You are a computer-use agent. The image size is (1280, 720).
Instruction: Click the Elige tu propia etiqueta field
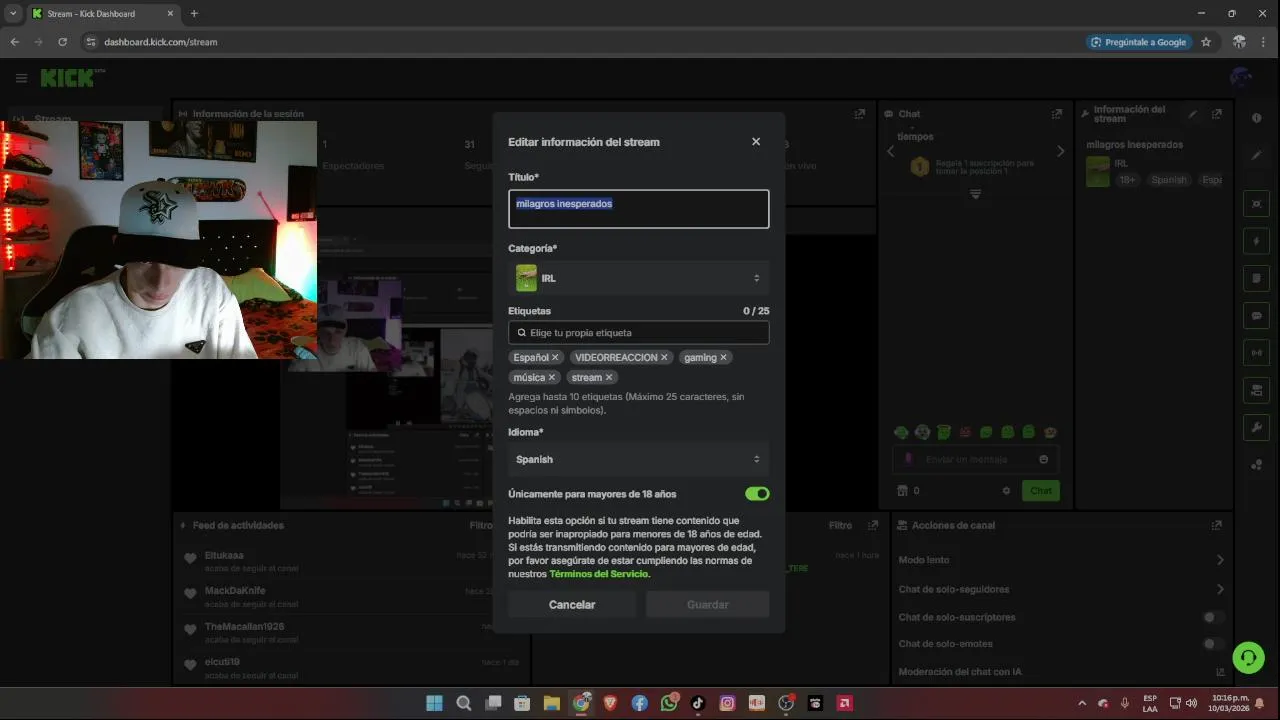(x=638, y=332)
